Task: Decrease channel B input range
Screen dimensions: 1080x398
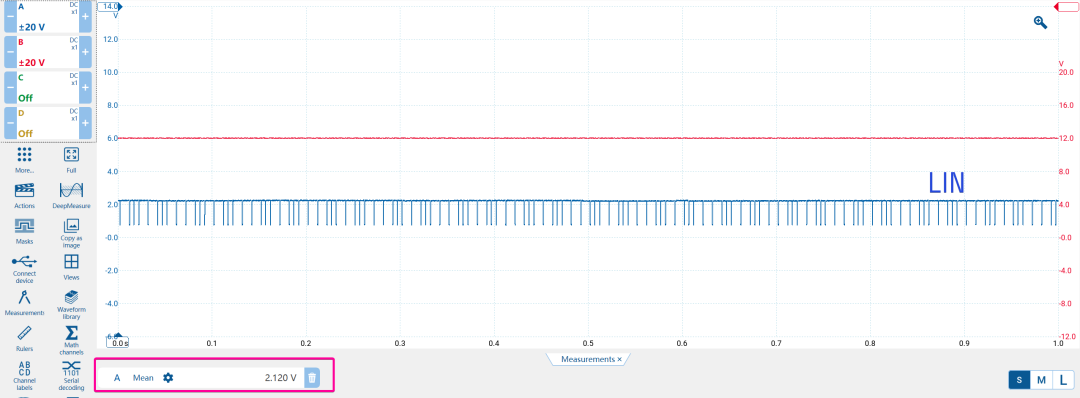Action: (x=10, y=52)
